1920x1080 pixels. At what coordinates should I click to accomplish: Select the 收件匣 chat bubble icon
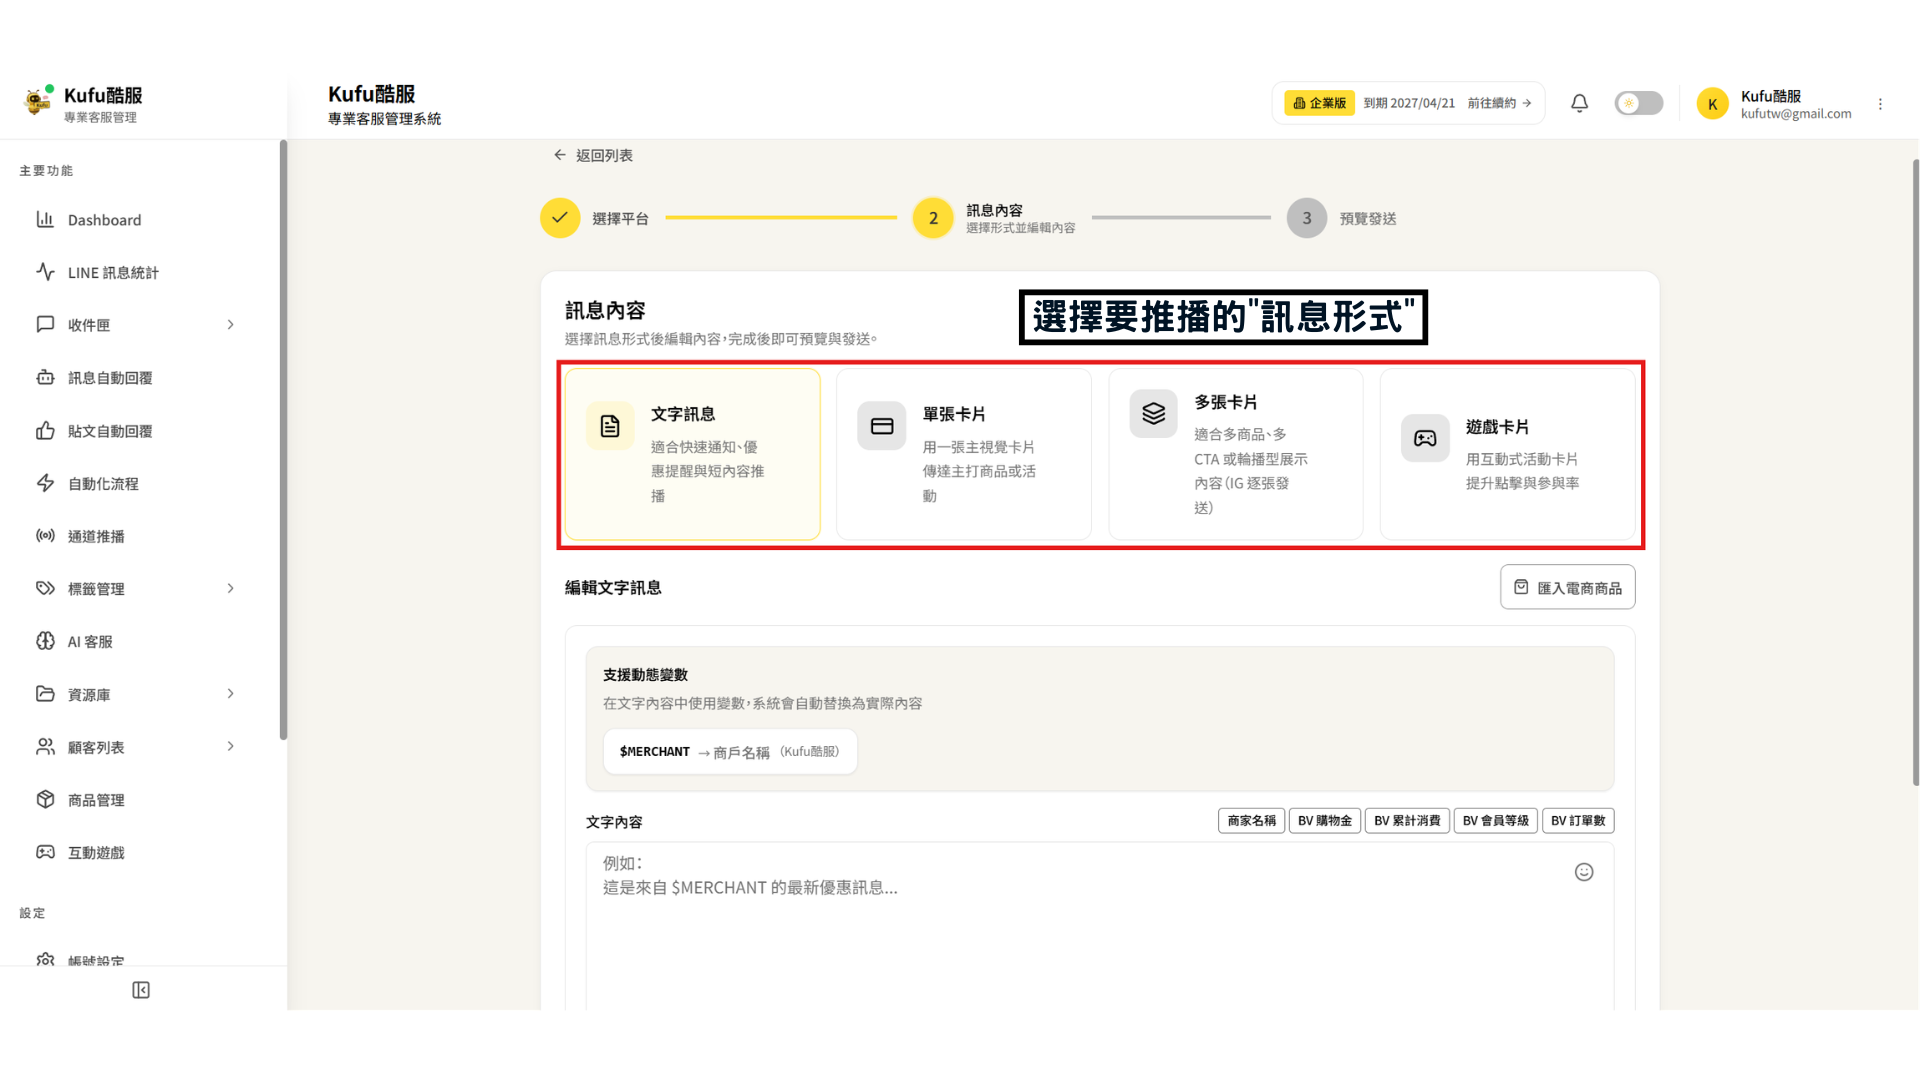45,324
